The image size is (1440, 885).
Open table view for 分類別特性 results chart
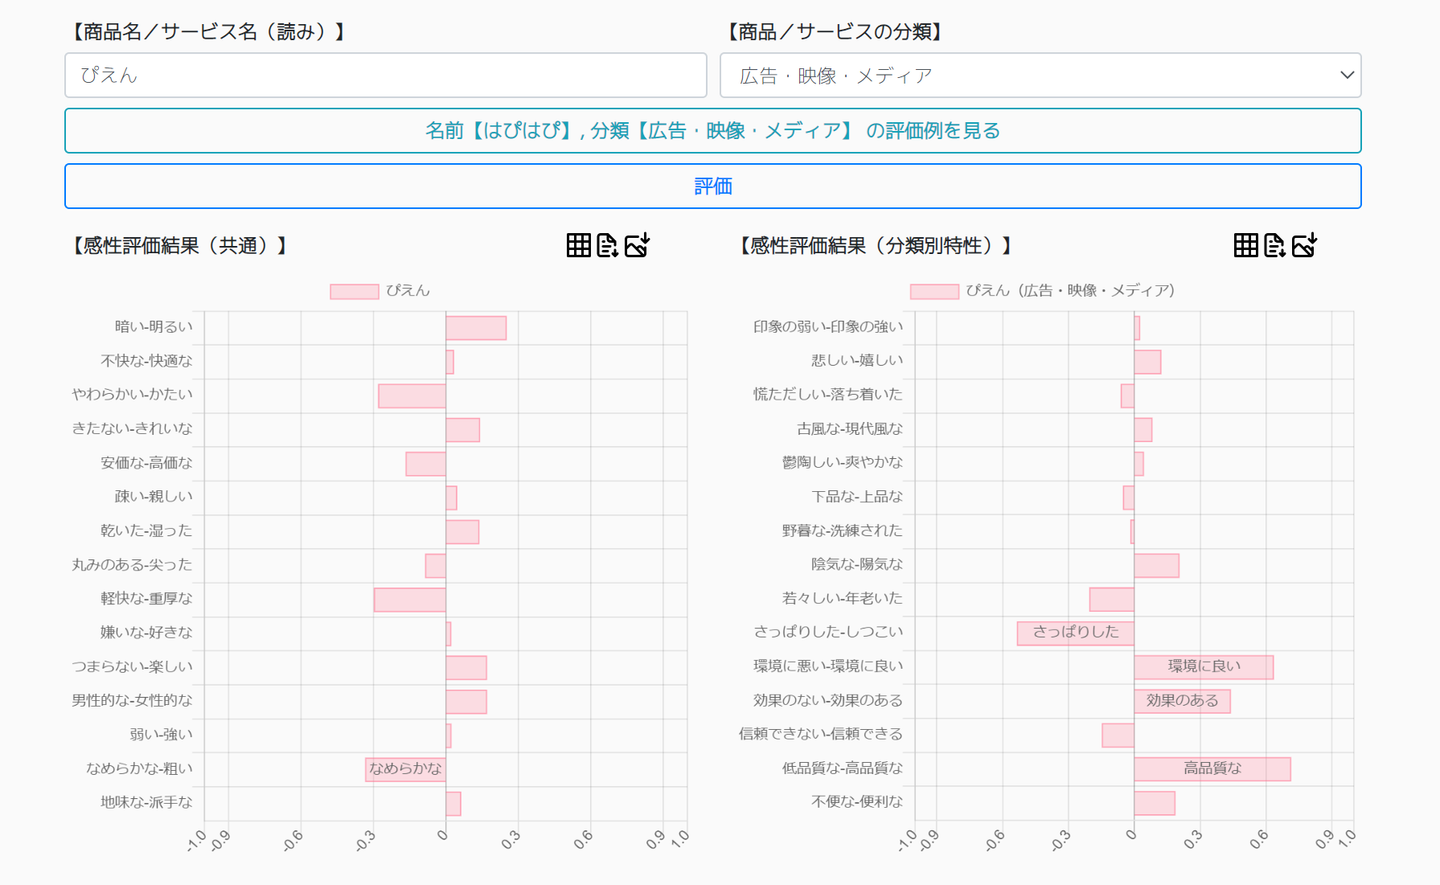point(1245,245)
